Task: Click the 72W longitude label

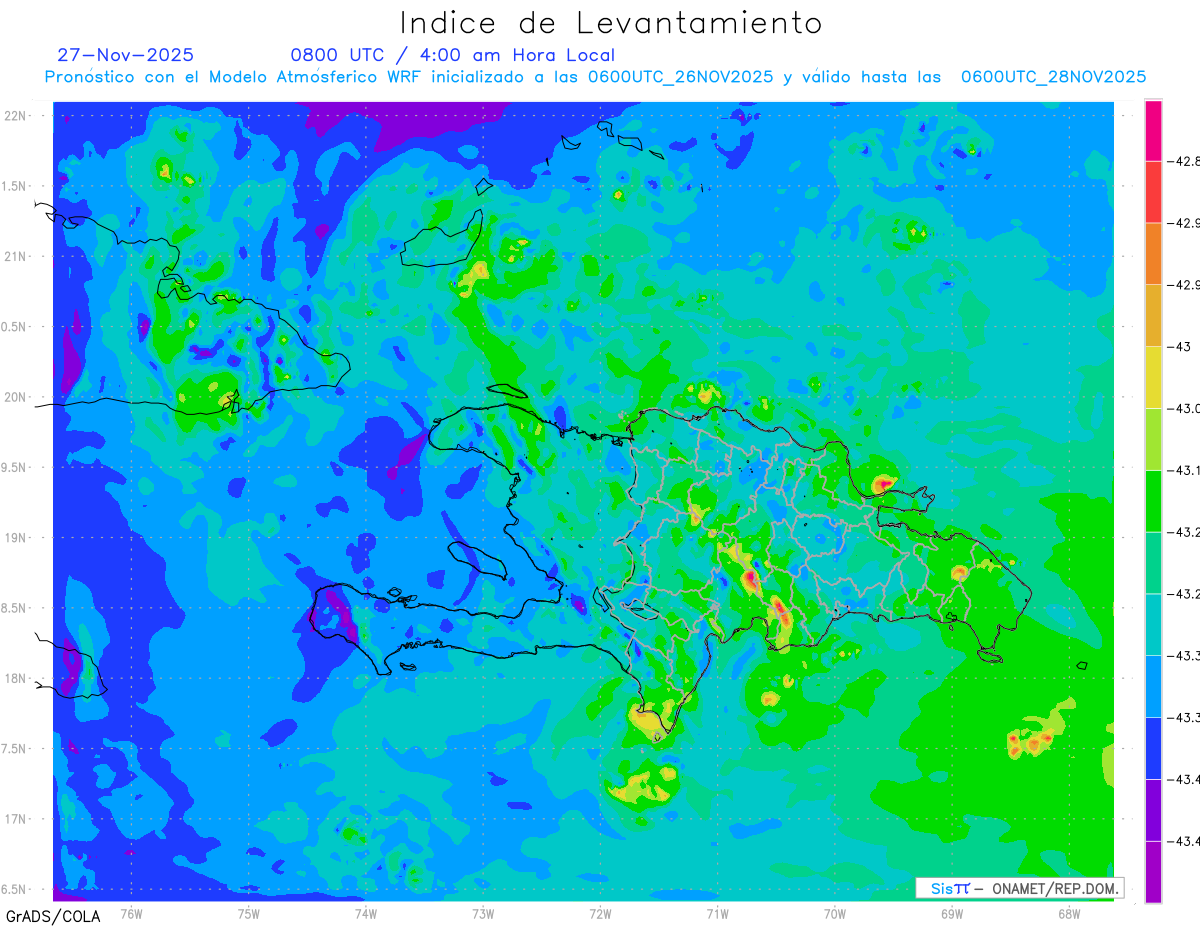Action: pos(600,914)
